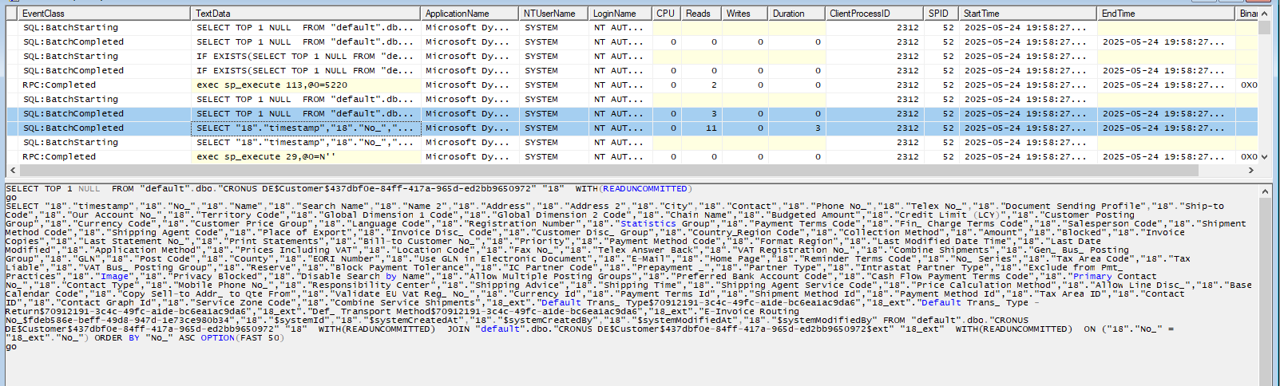Select the EndTime column header
Screen dimensions: 1280x386
[1166, 14]
